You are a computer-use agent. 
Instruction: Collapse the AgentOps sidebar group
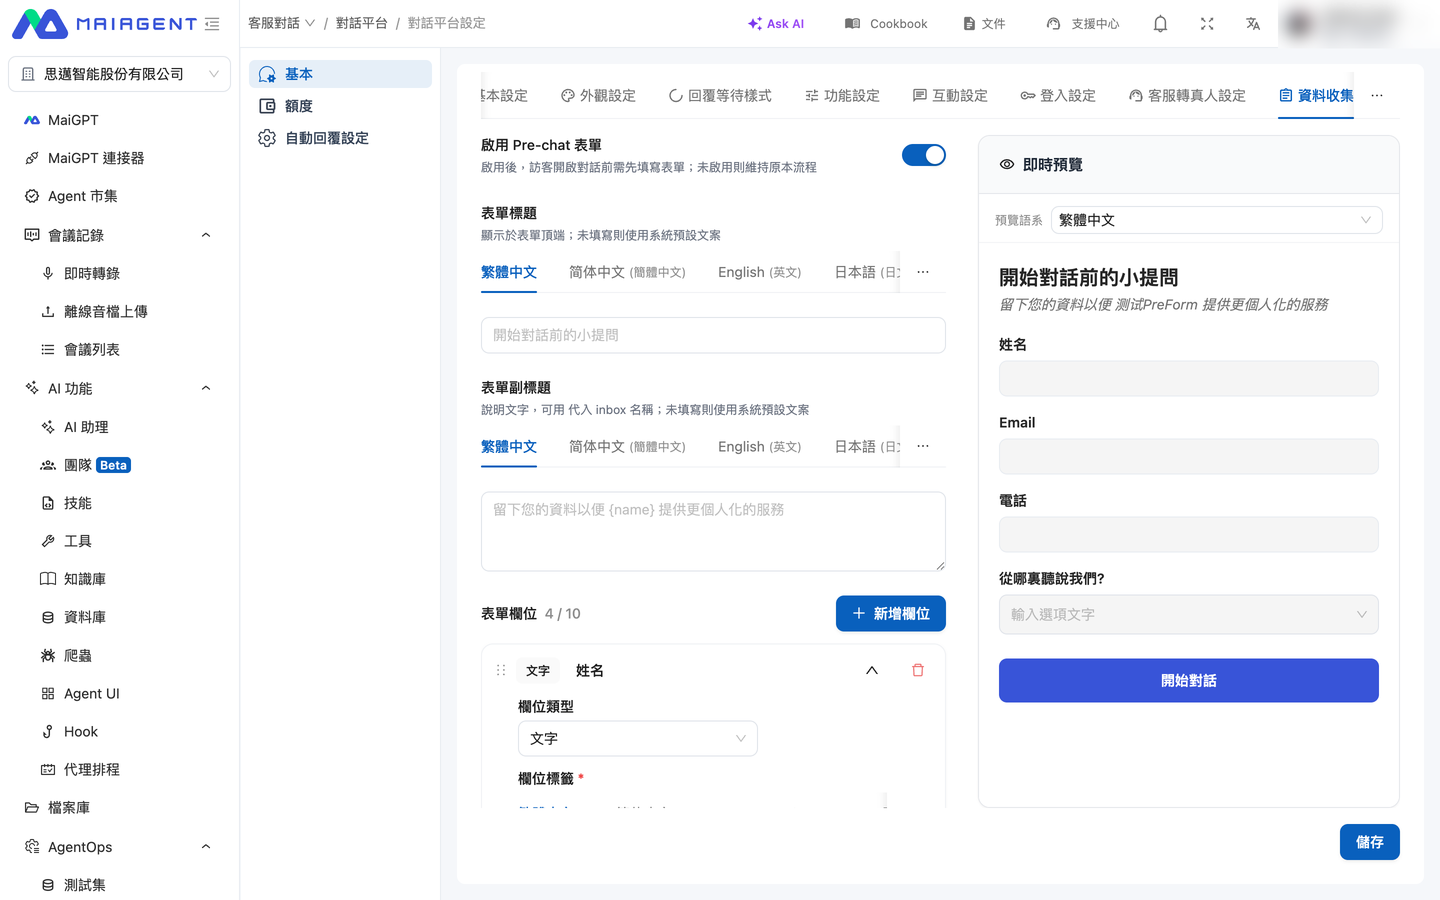pos(206,847)
